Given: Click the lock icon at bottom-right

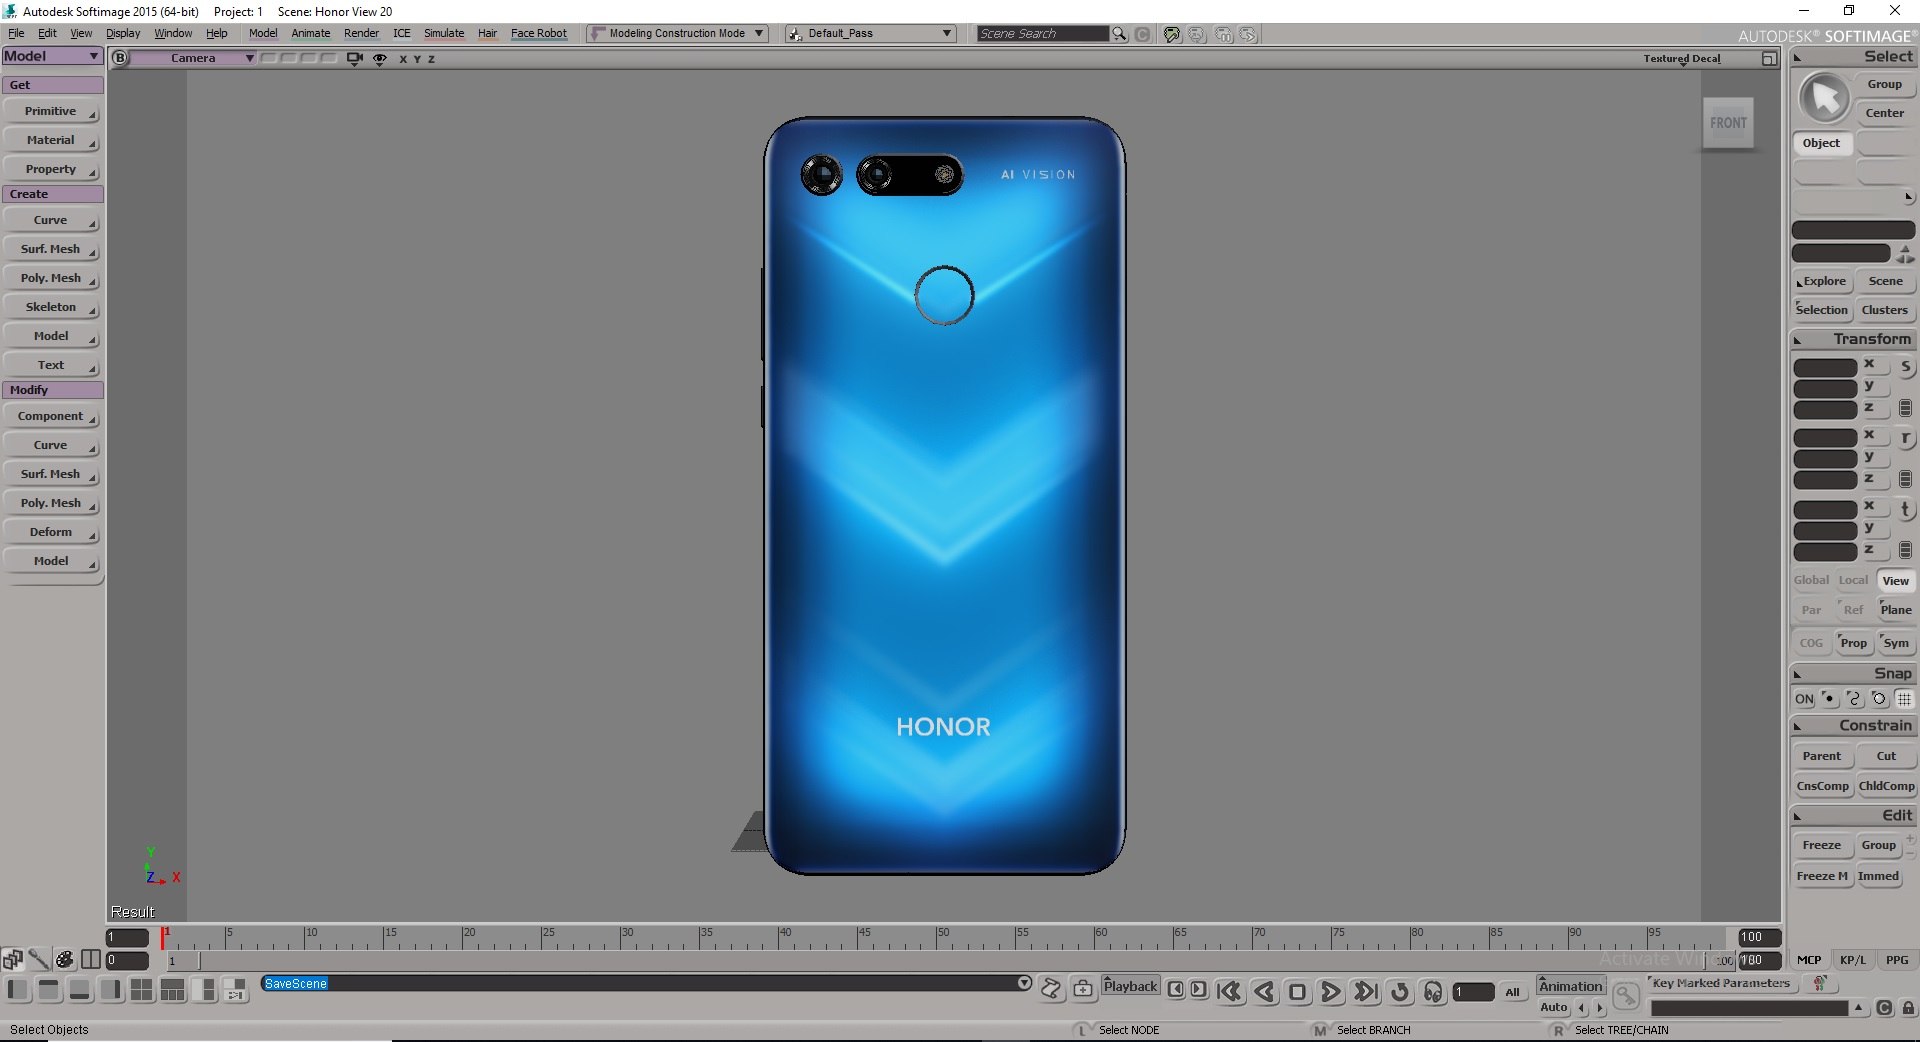Looking at the screenshot, I should point(1908,1008).
